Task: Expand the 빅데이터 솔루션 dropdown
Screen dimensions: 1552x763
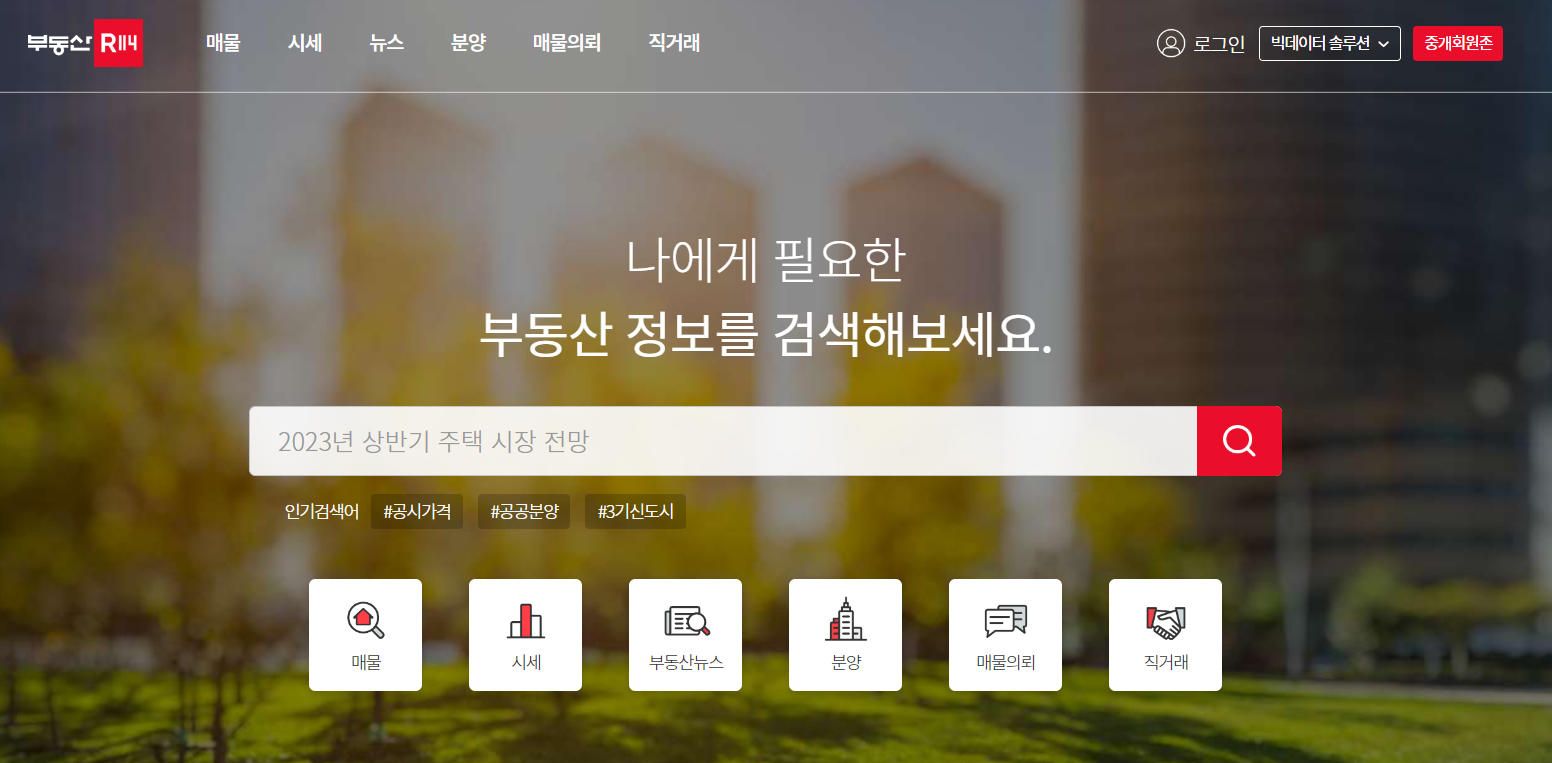Action: (1329, 43)
